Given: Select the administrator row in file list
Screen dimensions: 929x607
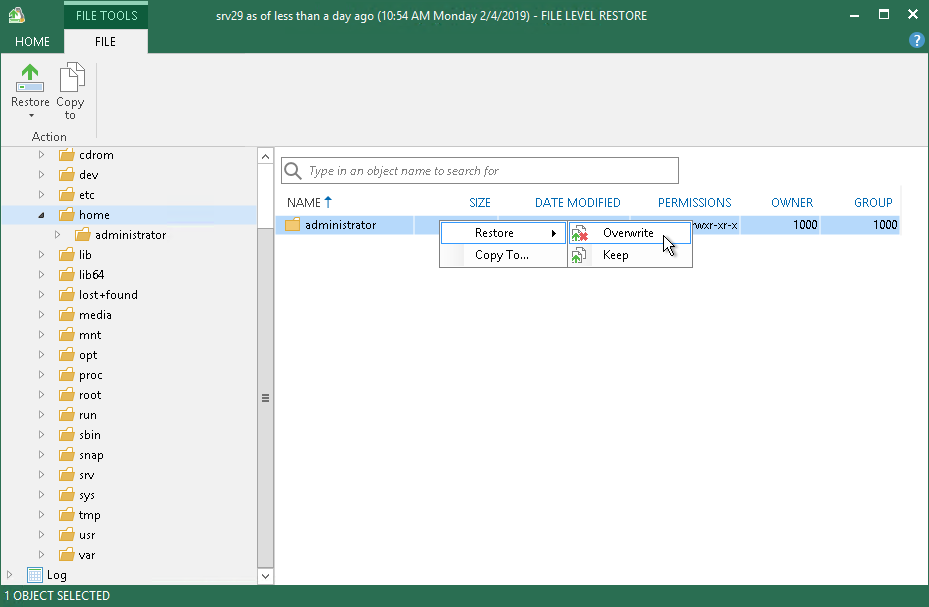Looking at the screenshot, I should click(588, 225).
